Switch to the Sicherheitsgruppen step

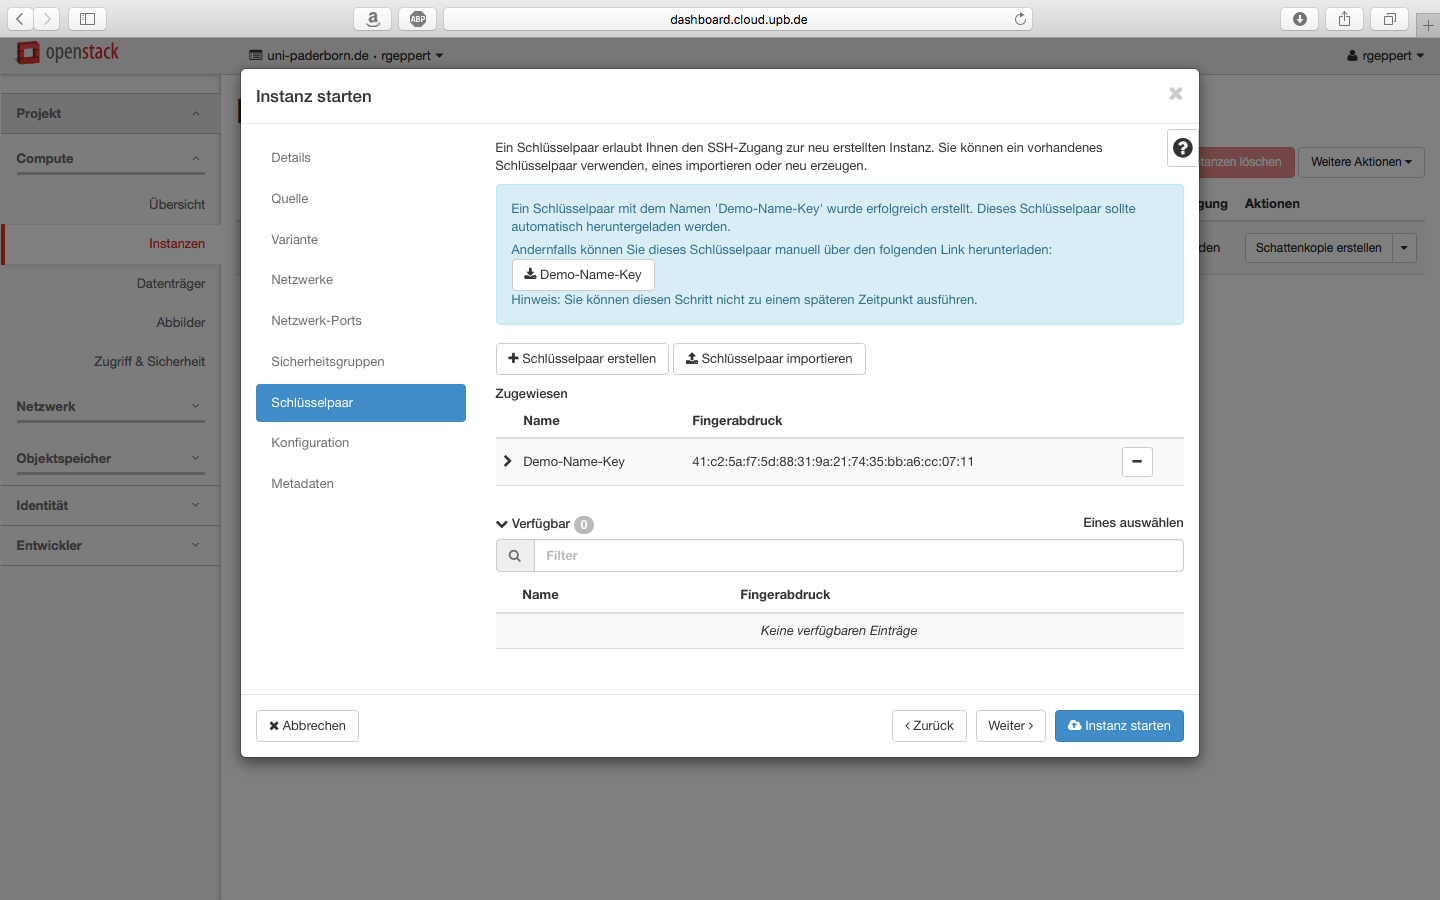pyautogui.click(x=361, y=362)
